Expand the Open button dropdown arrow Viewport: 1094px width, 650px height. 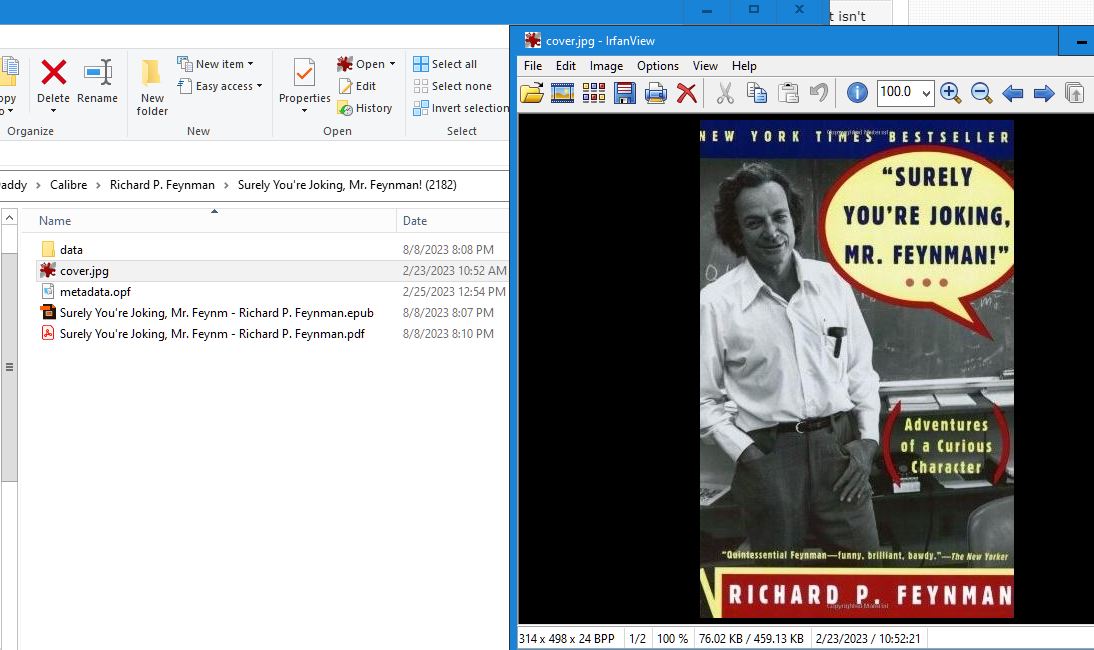pyautogui.click(x=392, y=63)
